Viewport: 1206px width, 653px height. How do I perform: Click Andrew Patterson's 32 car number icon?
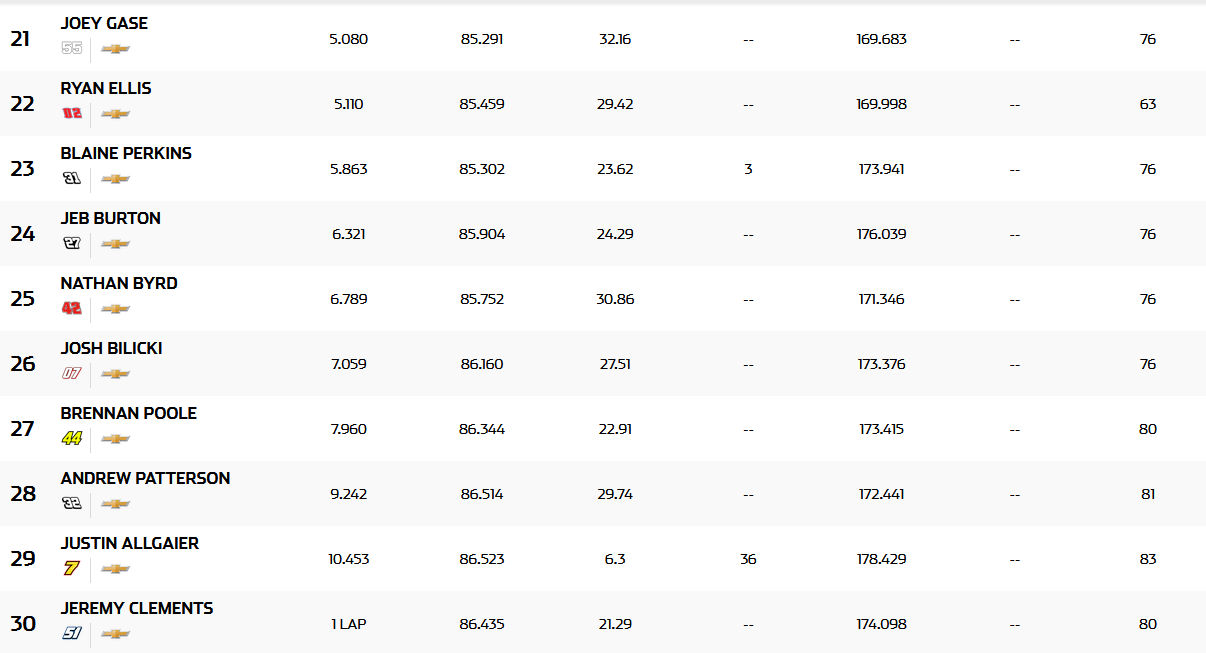72,503
